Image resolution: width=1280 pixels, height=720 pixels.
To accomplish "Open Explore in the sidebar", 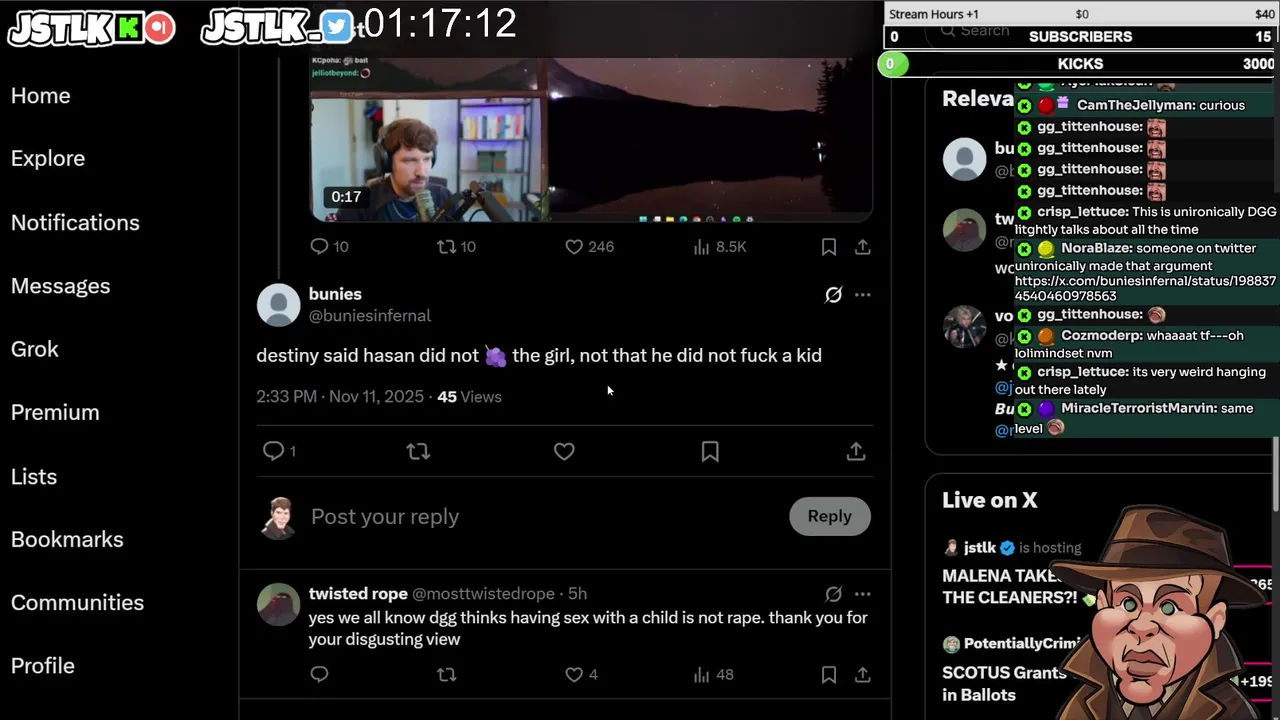I will [48, 159].
